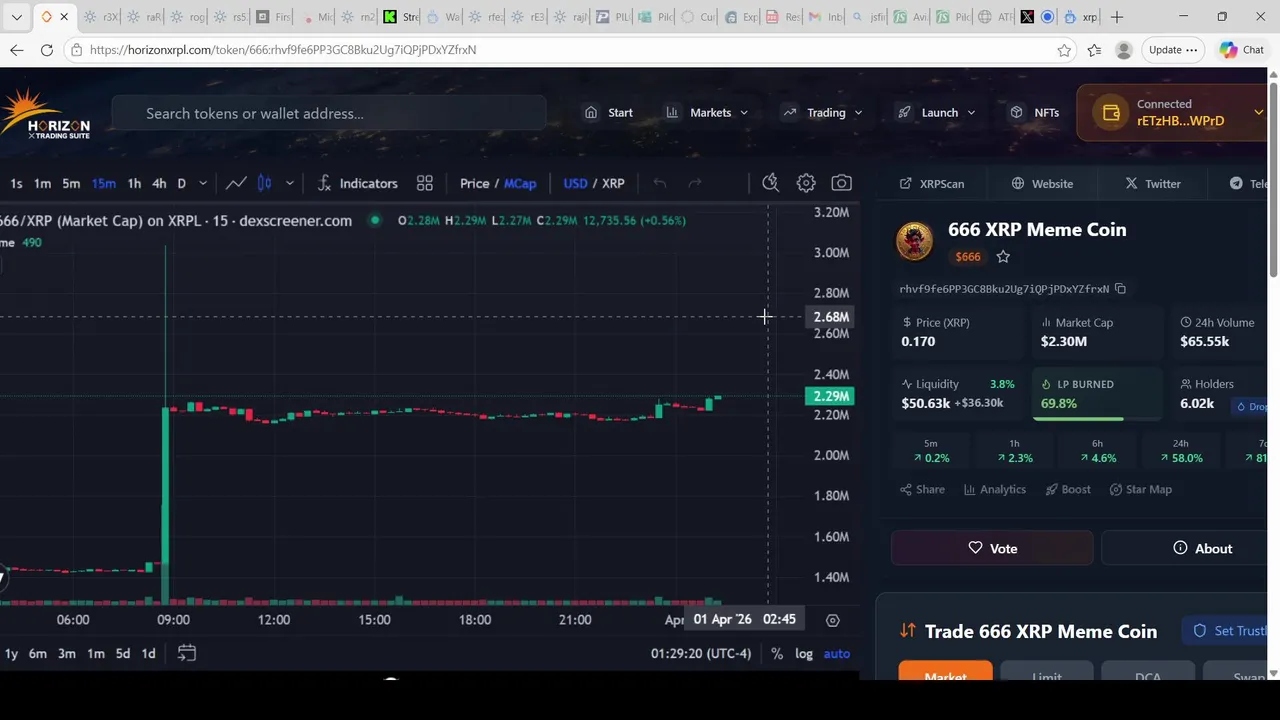Click the Boost rocket button
This screenshot has width=1280, height=720.
coord(1068,489)
